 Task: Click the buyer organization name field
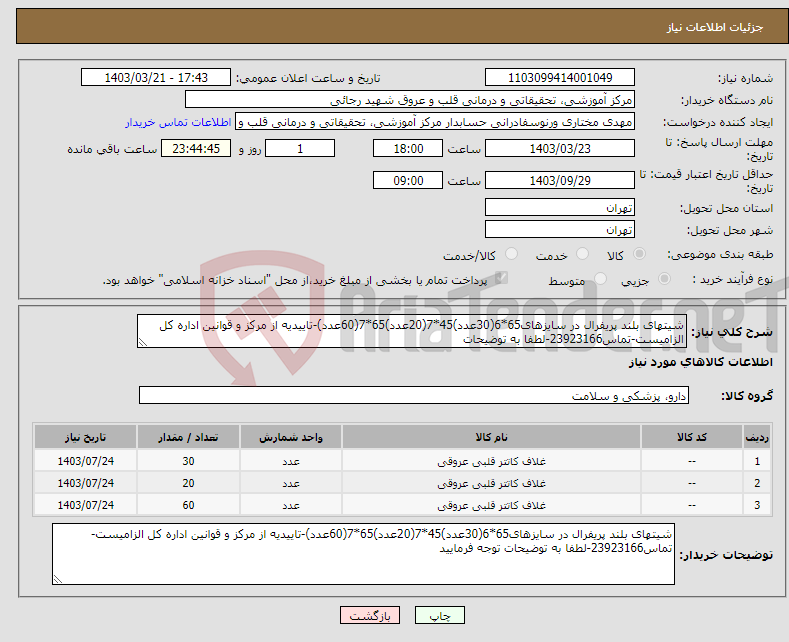pos(410,100)
